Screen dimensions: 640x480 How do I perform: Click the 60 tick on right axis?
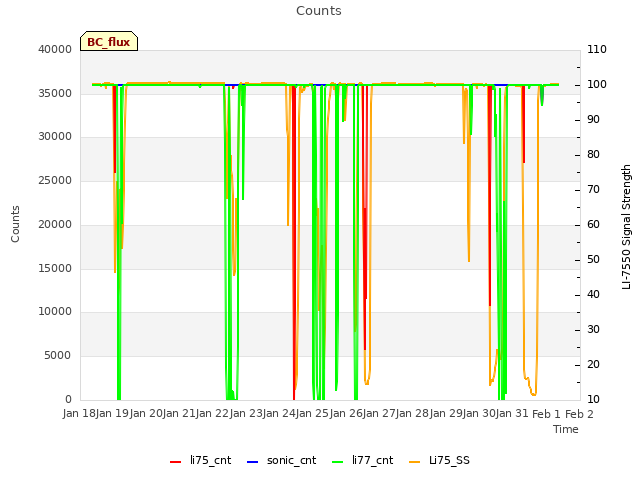tap(593, 224)
